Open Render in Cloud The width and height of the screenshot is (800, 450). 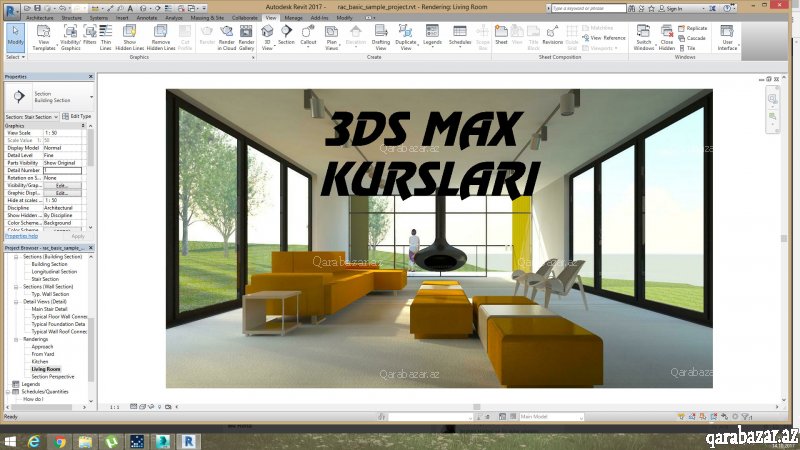227,38
